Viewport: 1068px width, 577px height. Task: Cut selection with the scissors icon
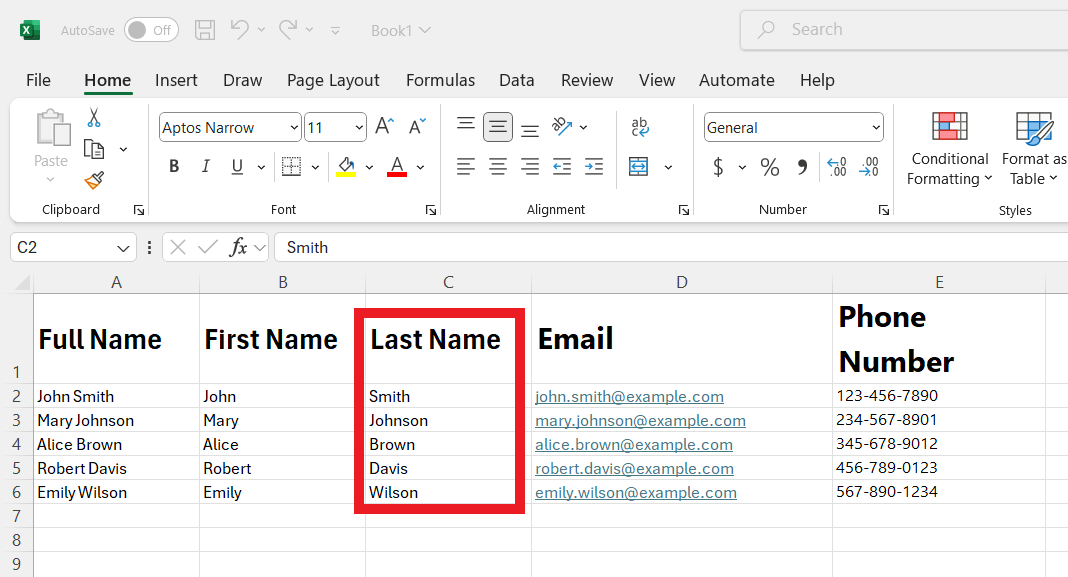pos(94,118)
